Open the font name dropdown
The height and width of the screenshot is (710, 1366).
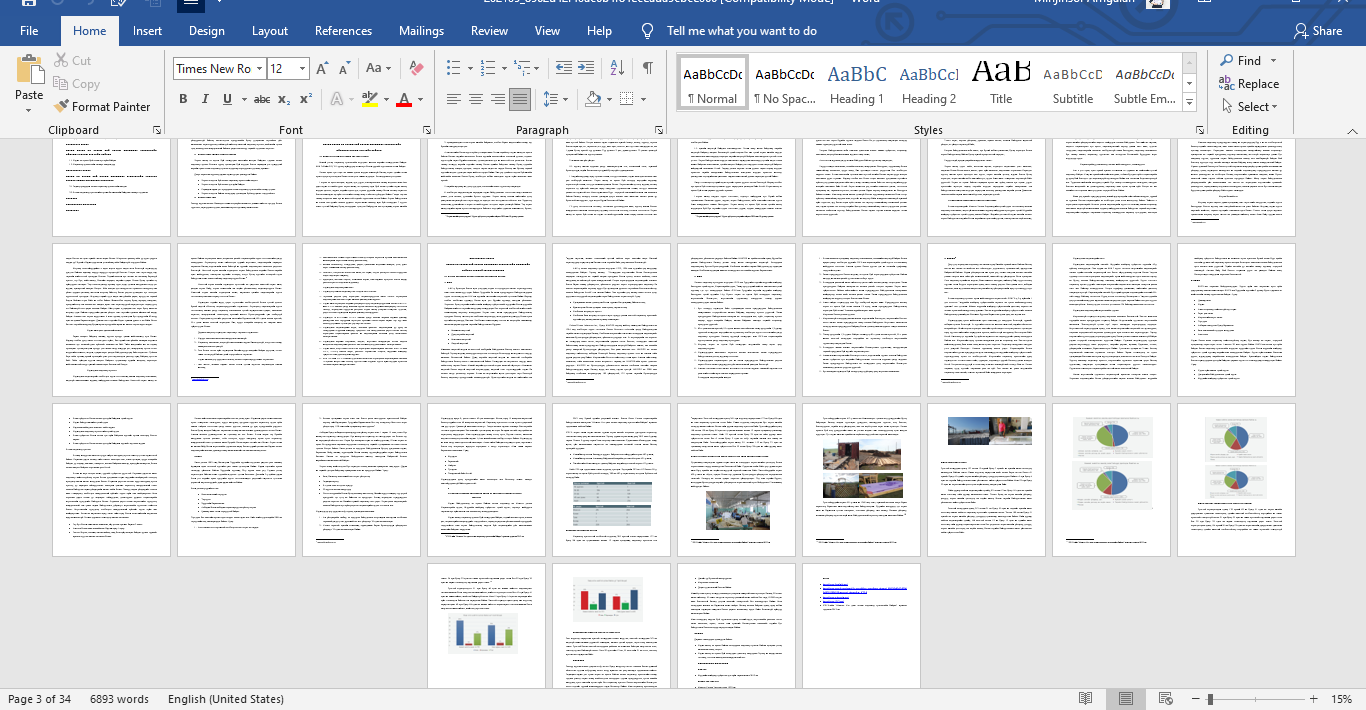point(259,68)
